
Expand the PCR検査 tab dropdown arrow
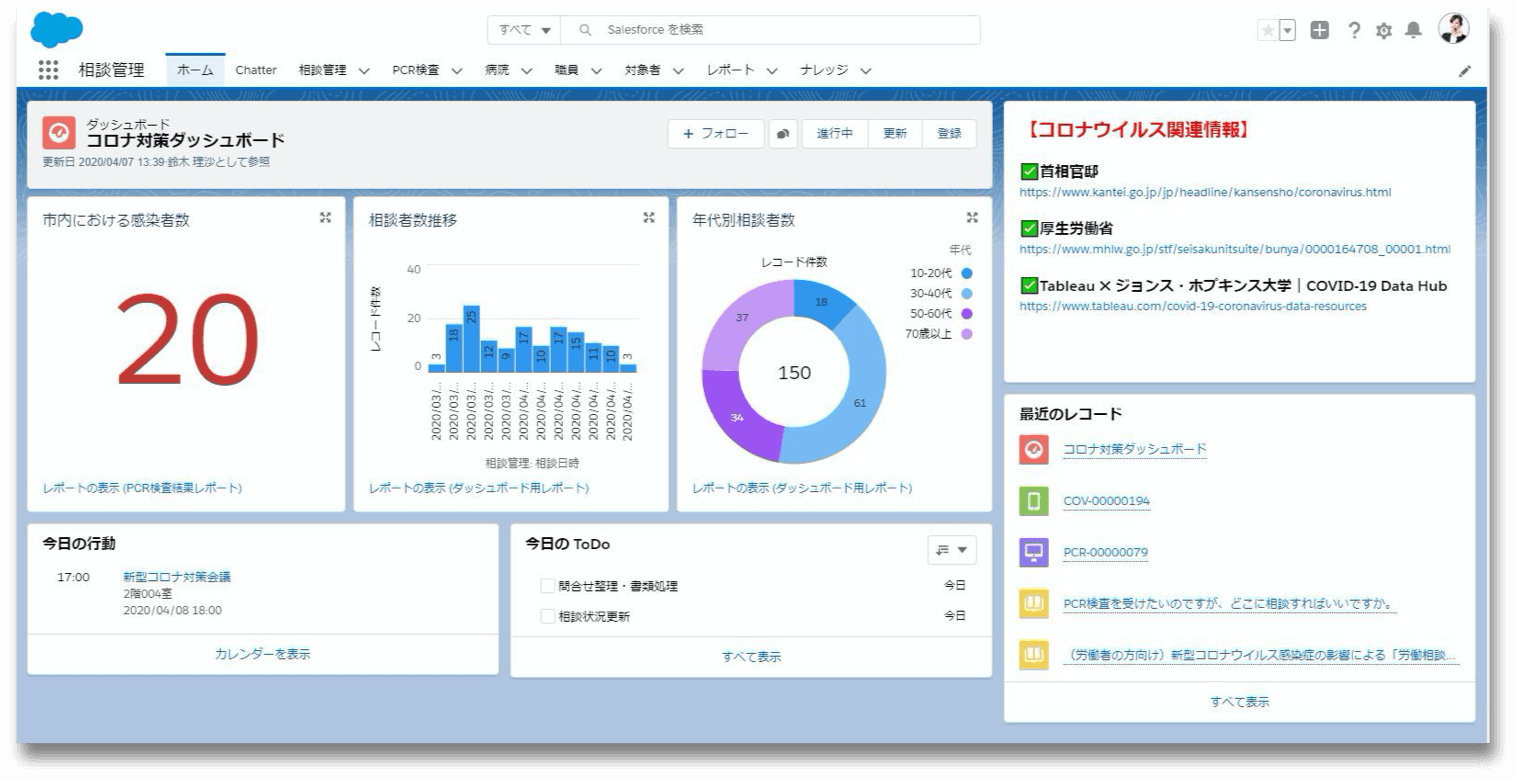tap(456, 71)
